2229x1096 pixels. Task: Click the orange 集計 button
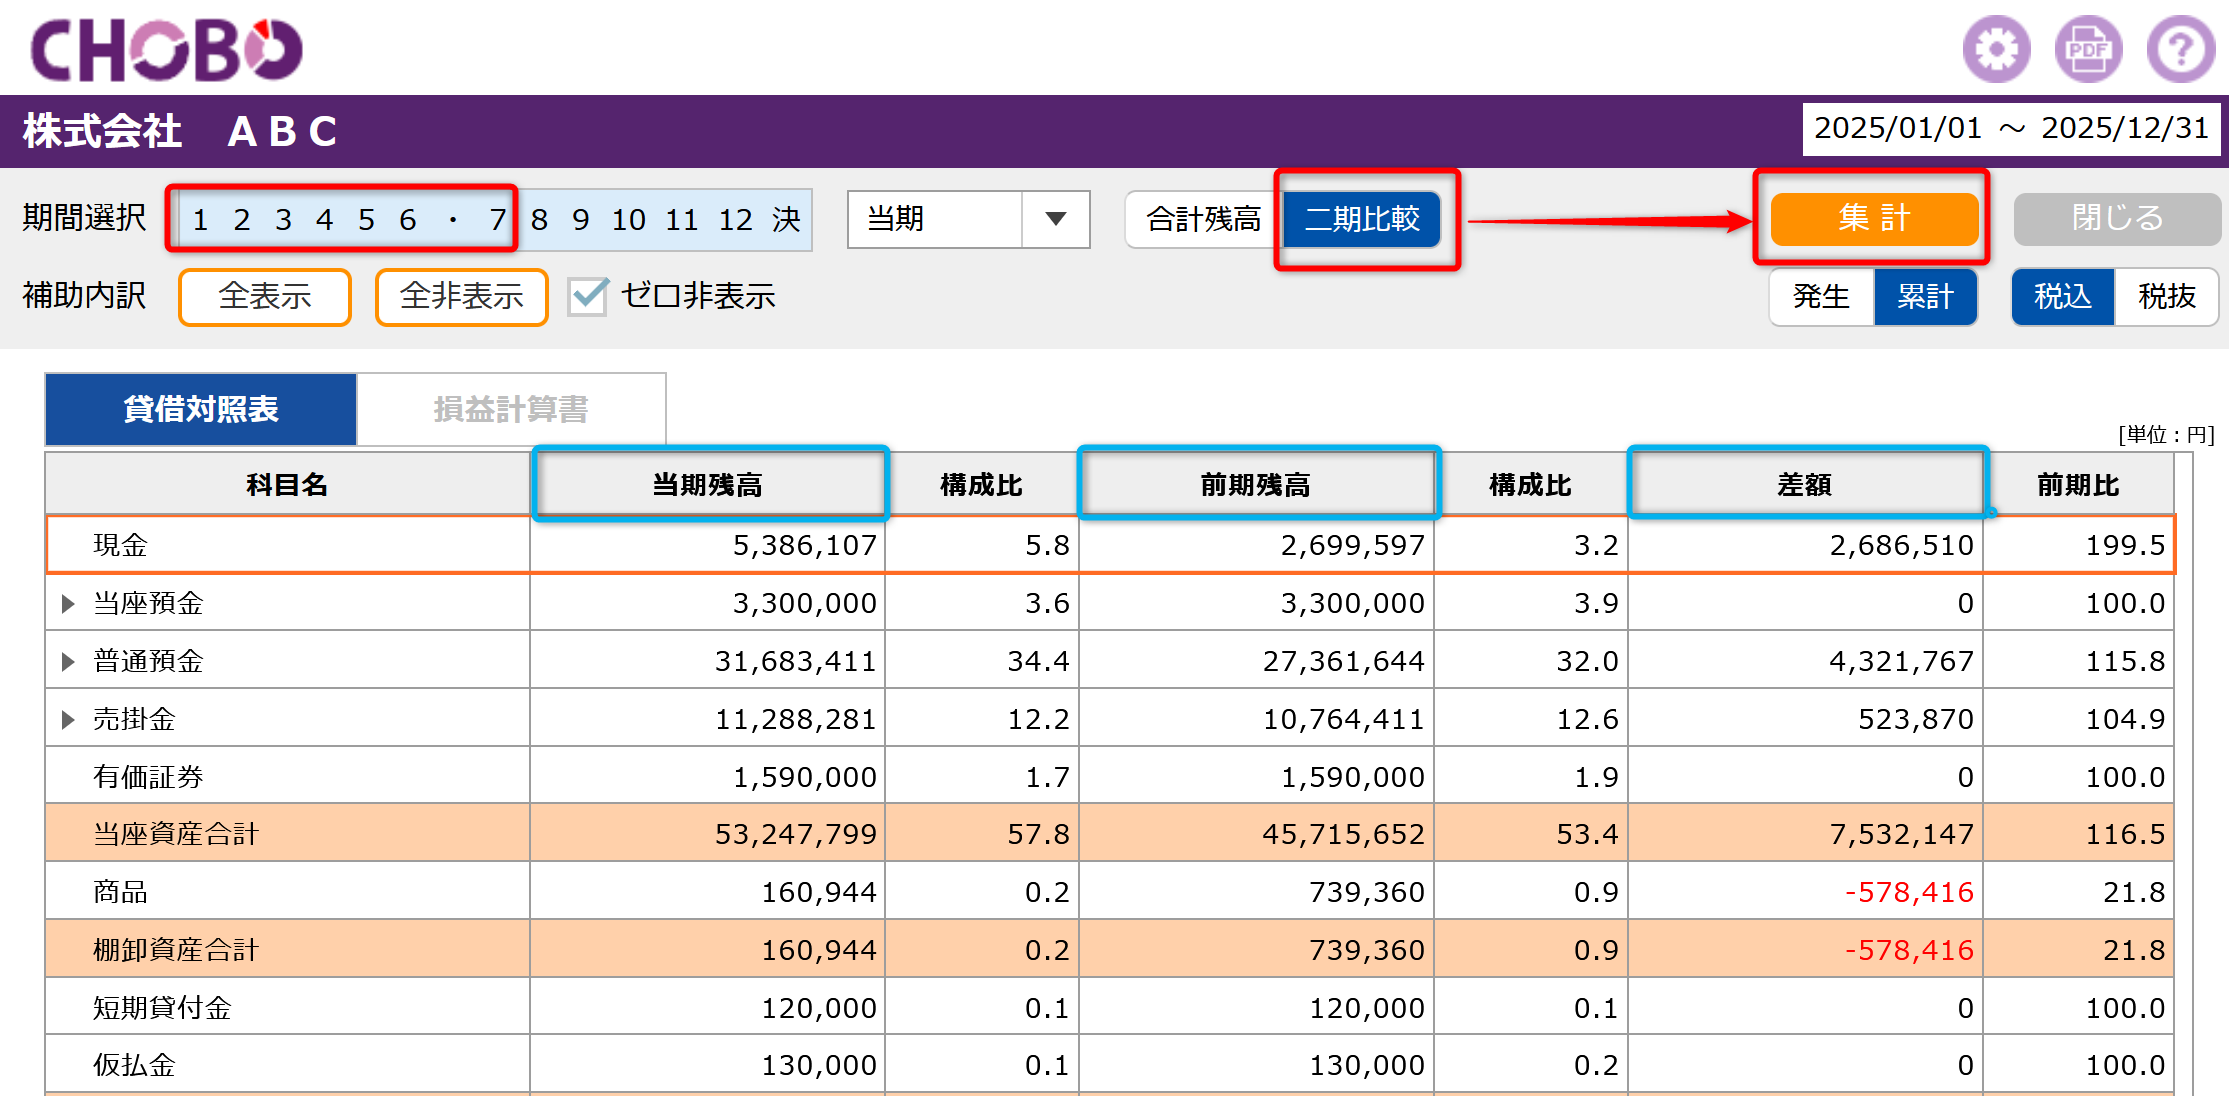(x=1874, y=219)
